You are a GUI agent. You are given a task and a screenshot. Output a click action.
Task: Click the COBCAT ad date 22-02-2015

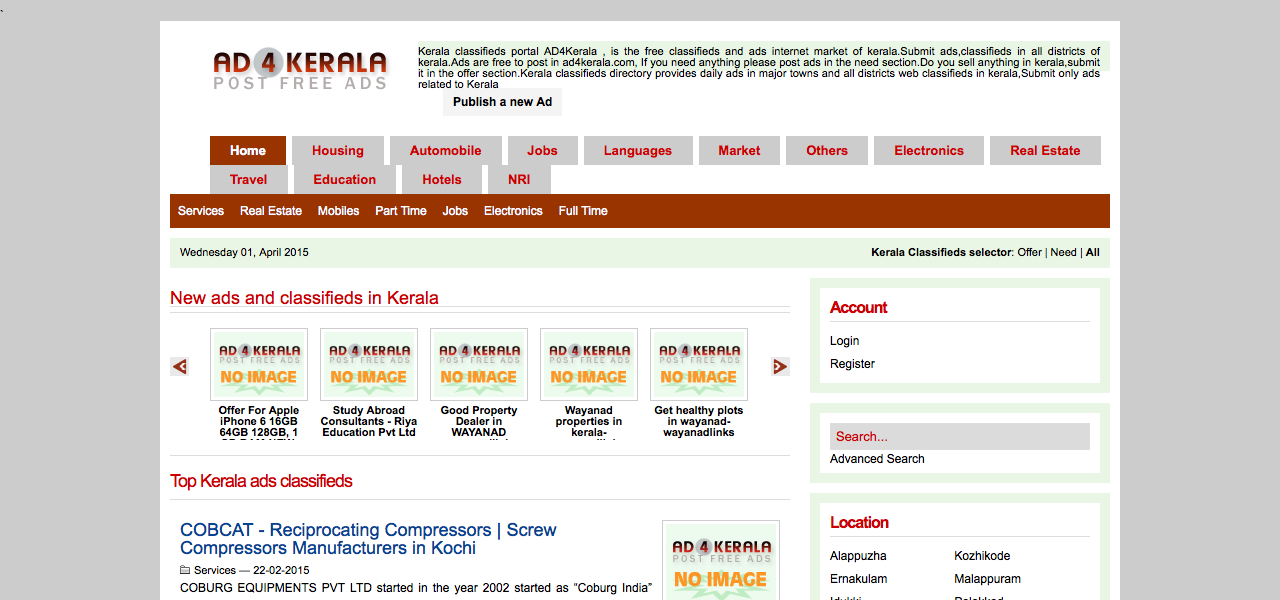point(281,571)
